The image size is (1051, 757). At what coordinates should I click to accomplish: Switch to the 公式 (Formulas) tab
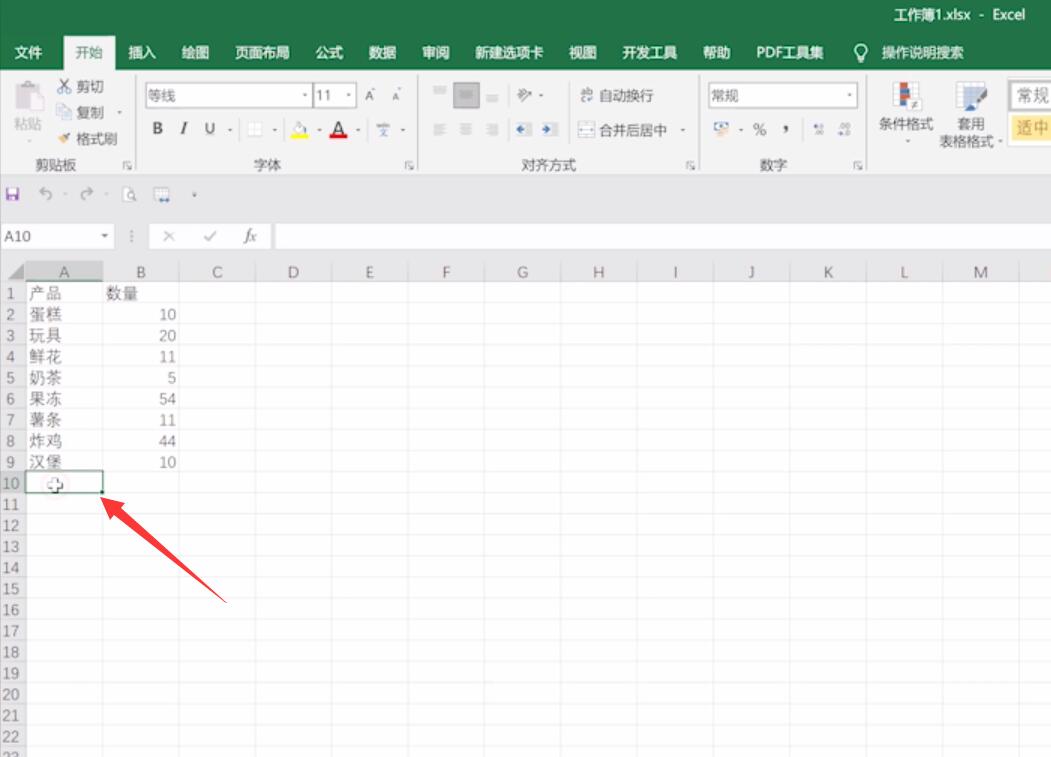click(x=329, y=53)
